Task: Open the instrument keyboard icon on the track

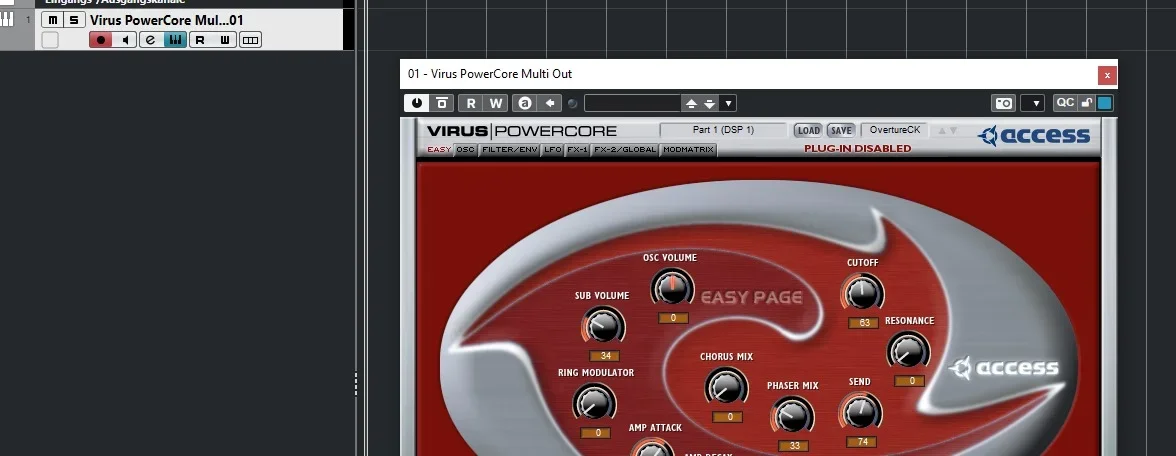Action: (175, 40)
